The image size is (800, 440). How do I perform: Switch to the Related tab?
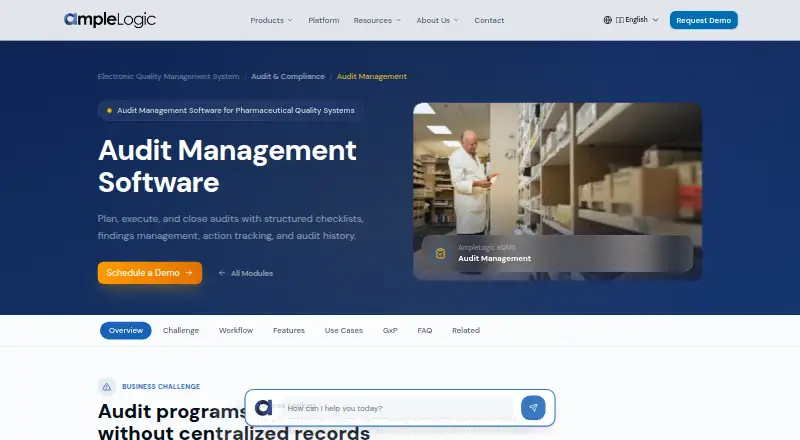click(x=466, y=330)
